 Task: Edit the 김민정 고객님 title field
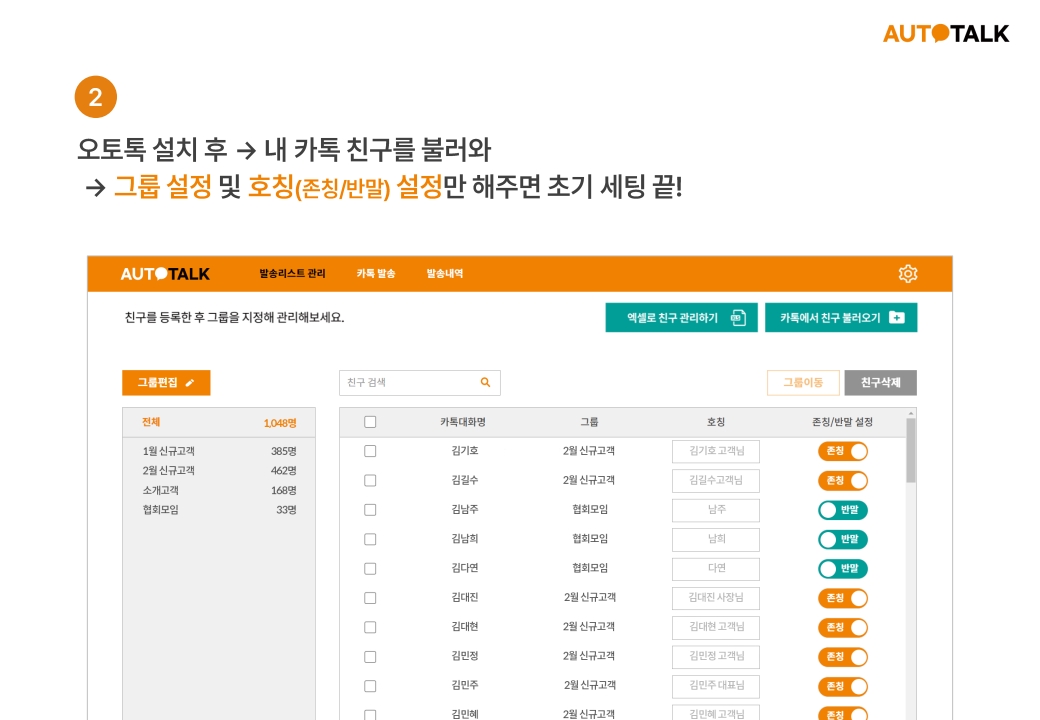pyautogui.click(x=716, y=656)
